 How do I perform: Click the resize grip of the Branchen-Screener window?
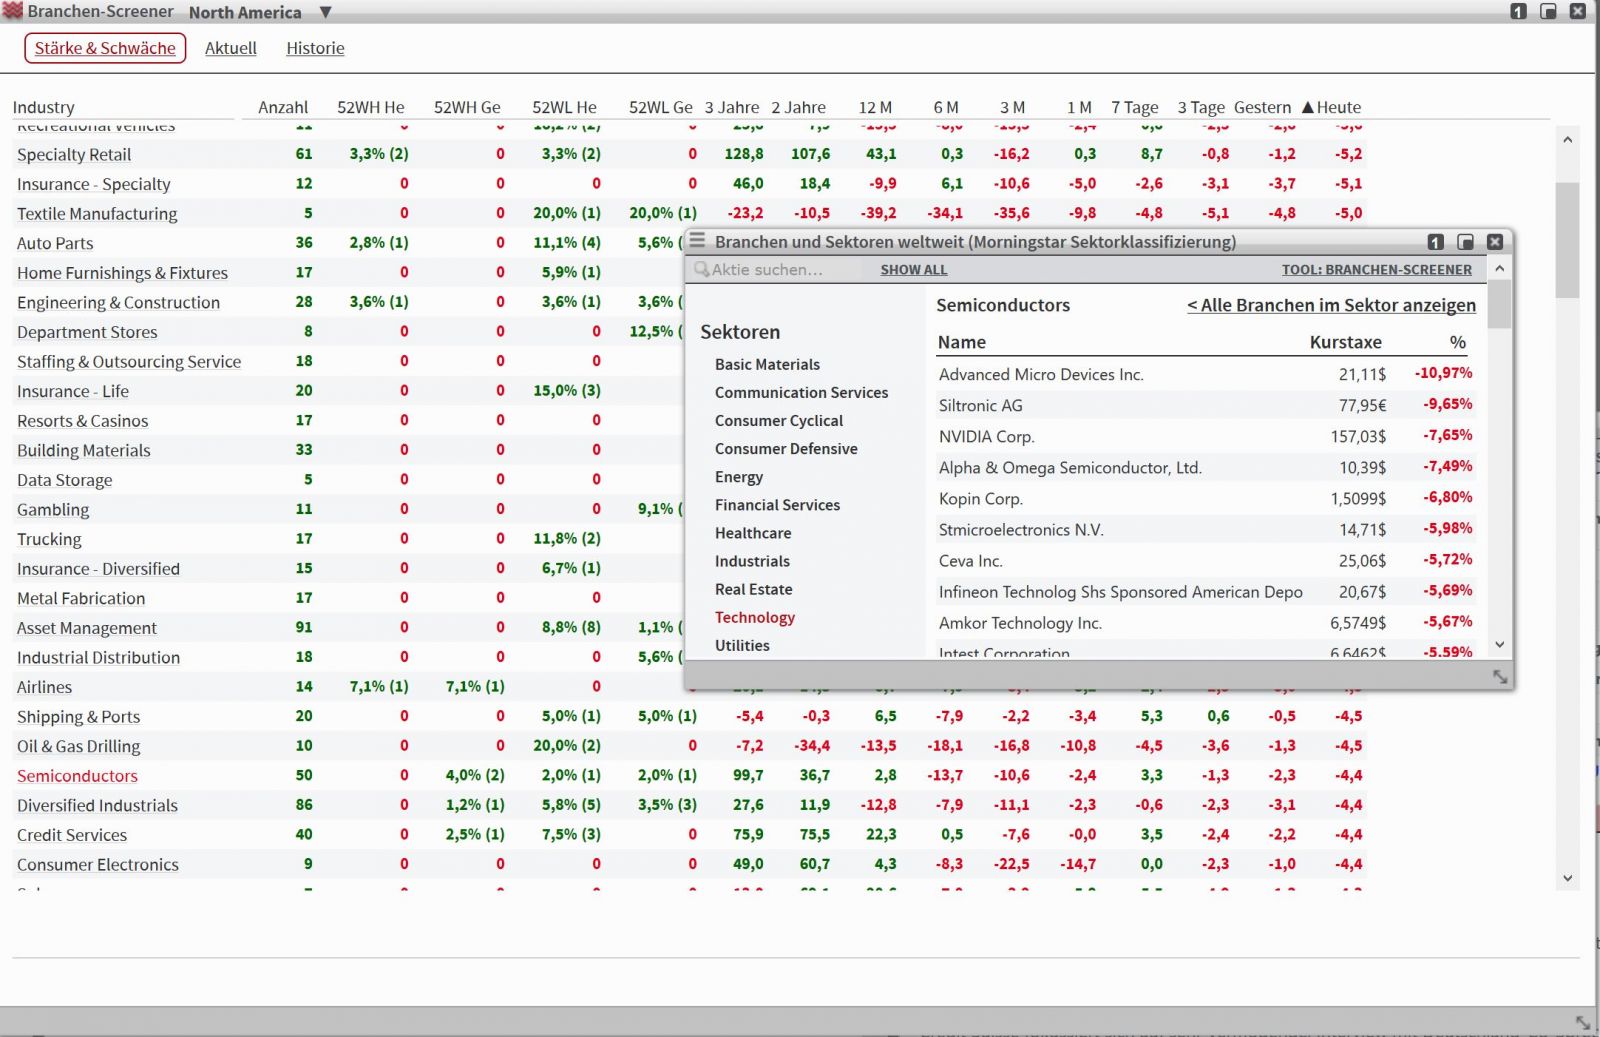click(x=1583, y=1022)
